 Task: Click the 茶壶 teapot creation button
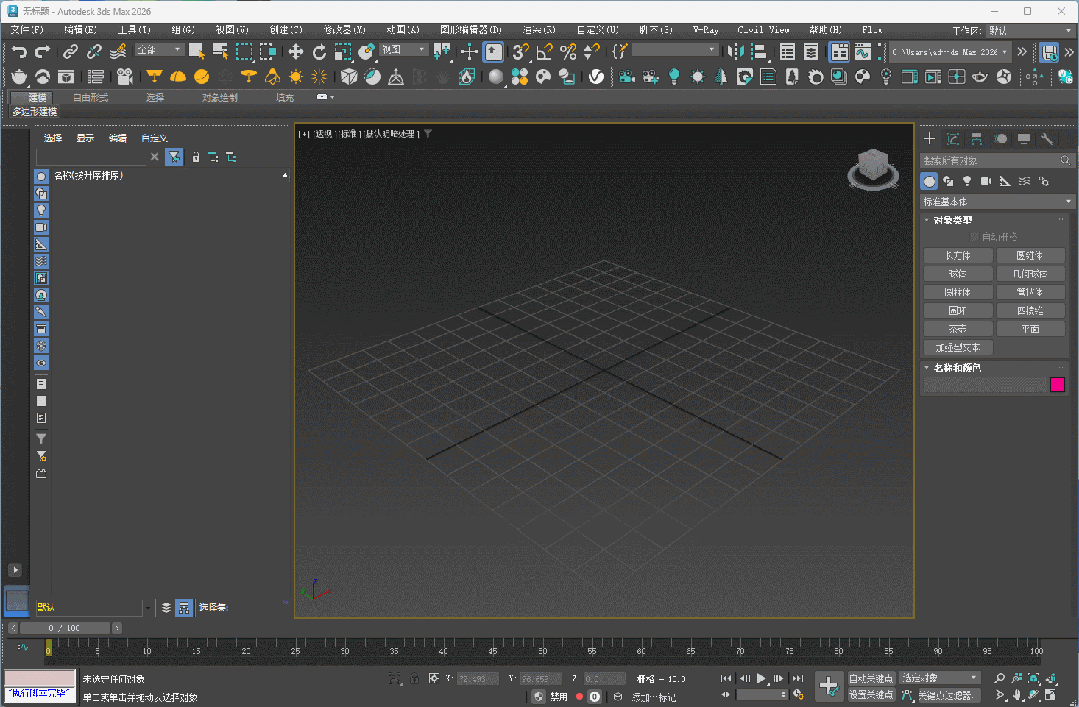958,328
